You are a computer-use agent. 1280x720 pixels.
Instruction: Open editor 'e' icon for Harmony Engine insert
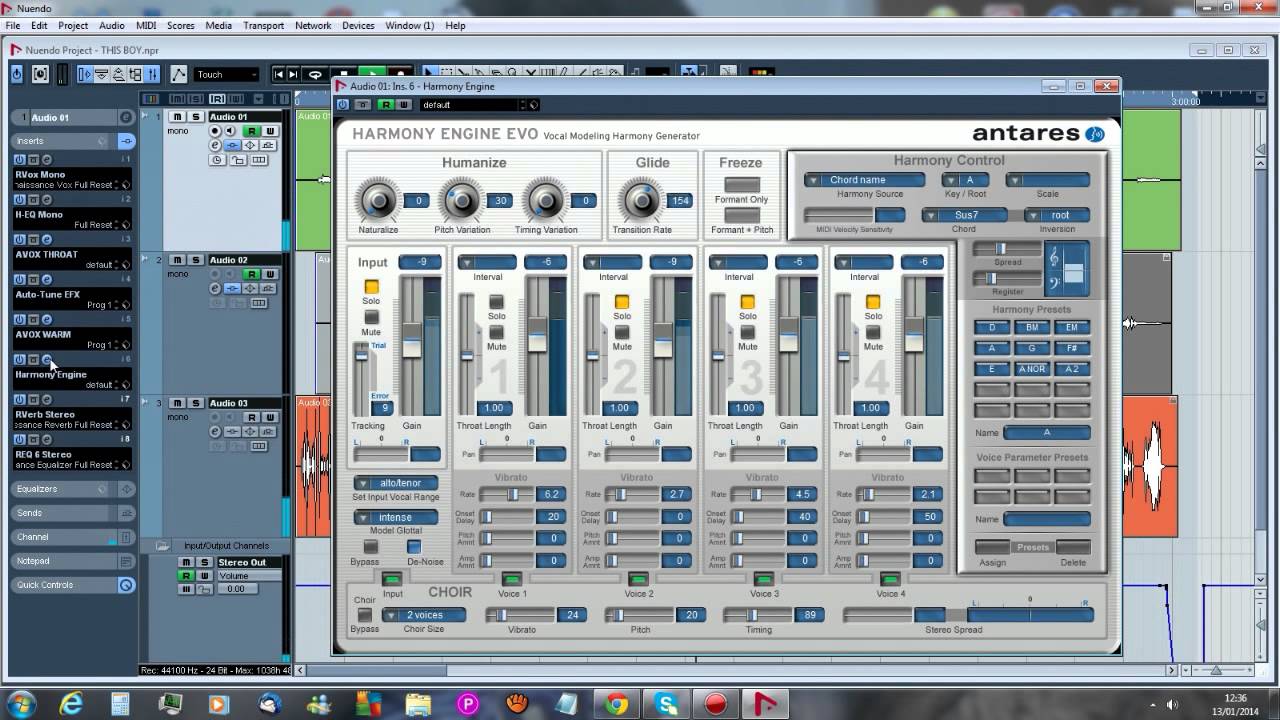pos(46,359)
